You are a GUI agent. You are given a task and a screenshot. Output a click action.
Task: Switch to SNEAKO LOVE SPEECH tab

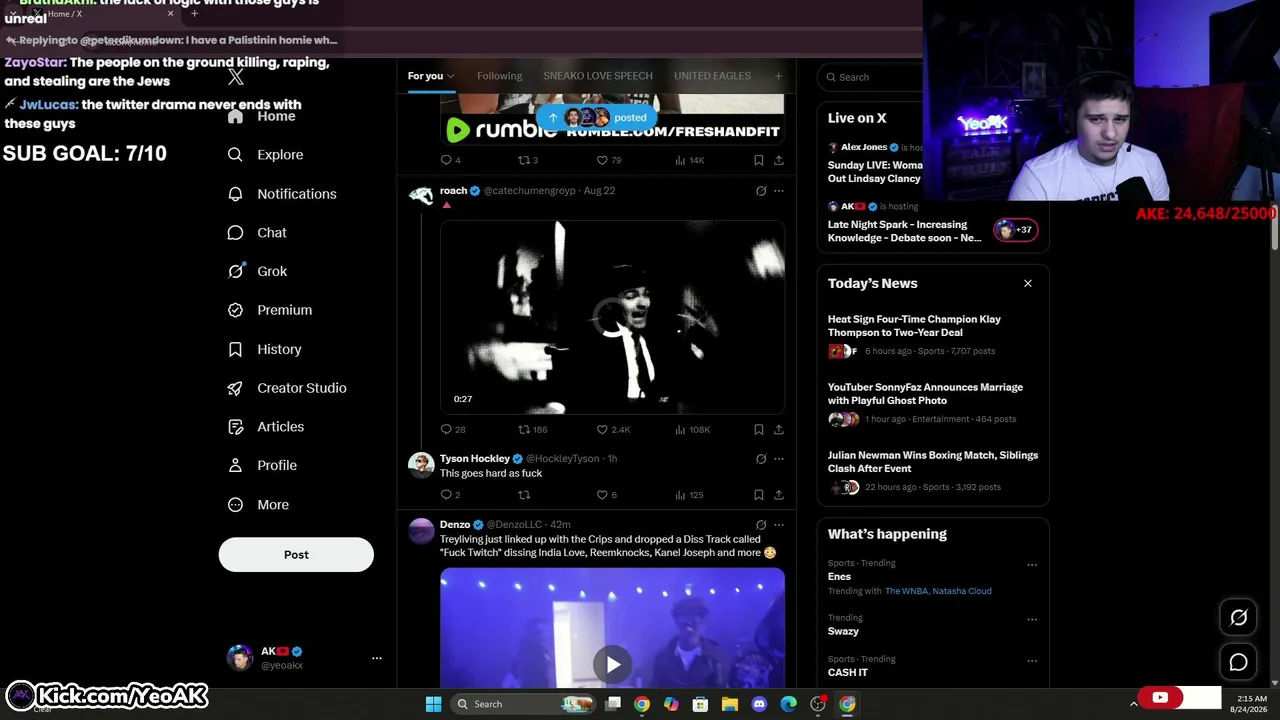(598, 76)
